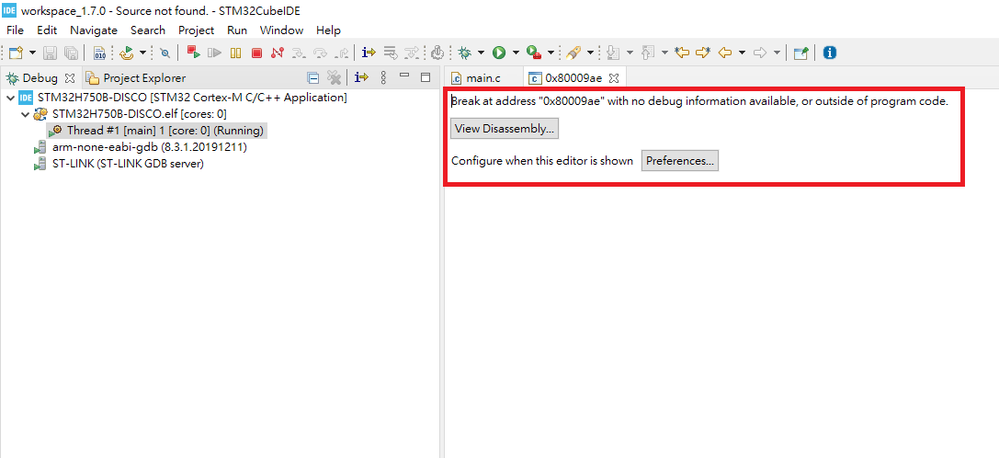Open the New dropdown arrow
The width and height of the screenshot is (999, 458).
(x=32, y=53)
